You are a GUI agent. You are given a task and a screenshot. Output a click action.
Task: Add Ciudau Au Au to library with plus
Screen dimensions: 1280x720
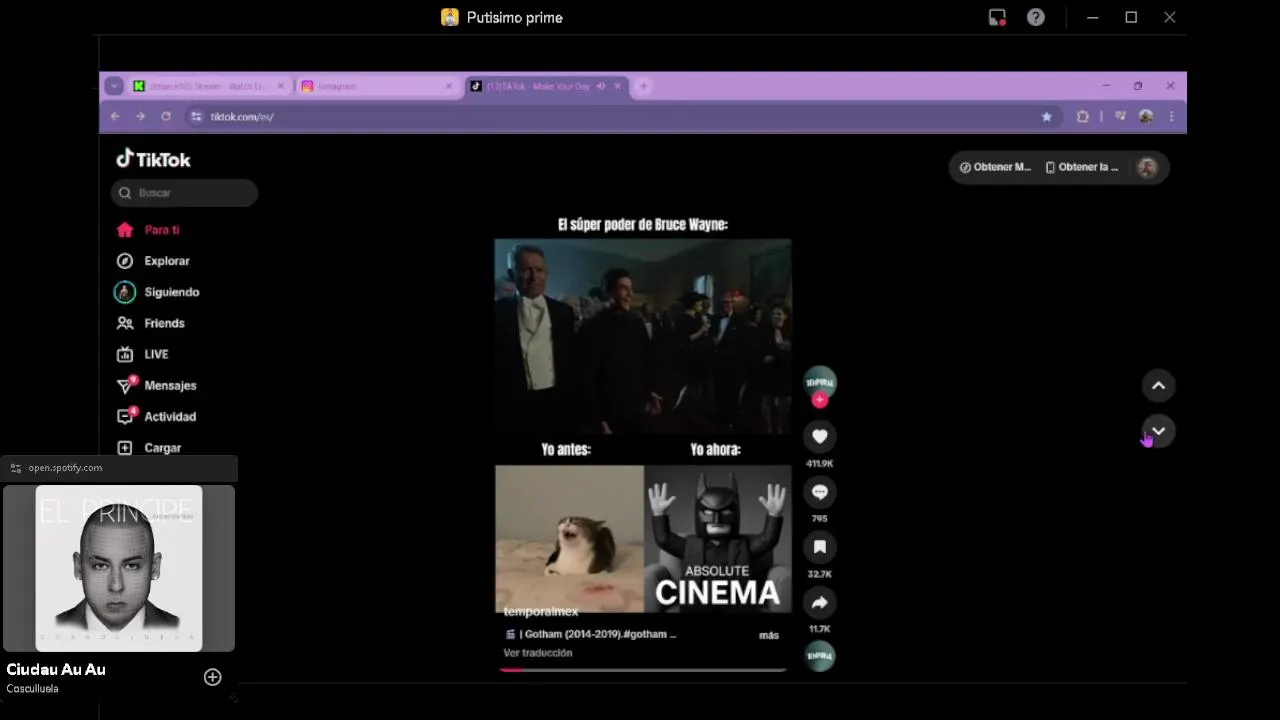click(x=212, y=677)
